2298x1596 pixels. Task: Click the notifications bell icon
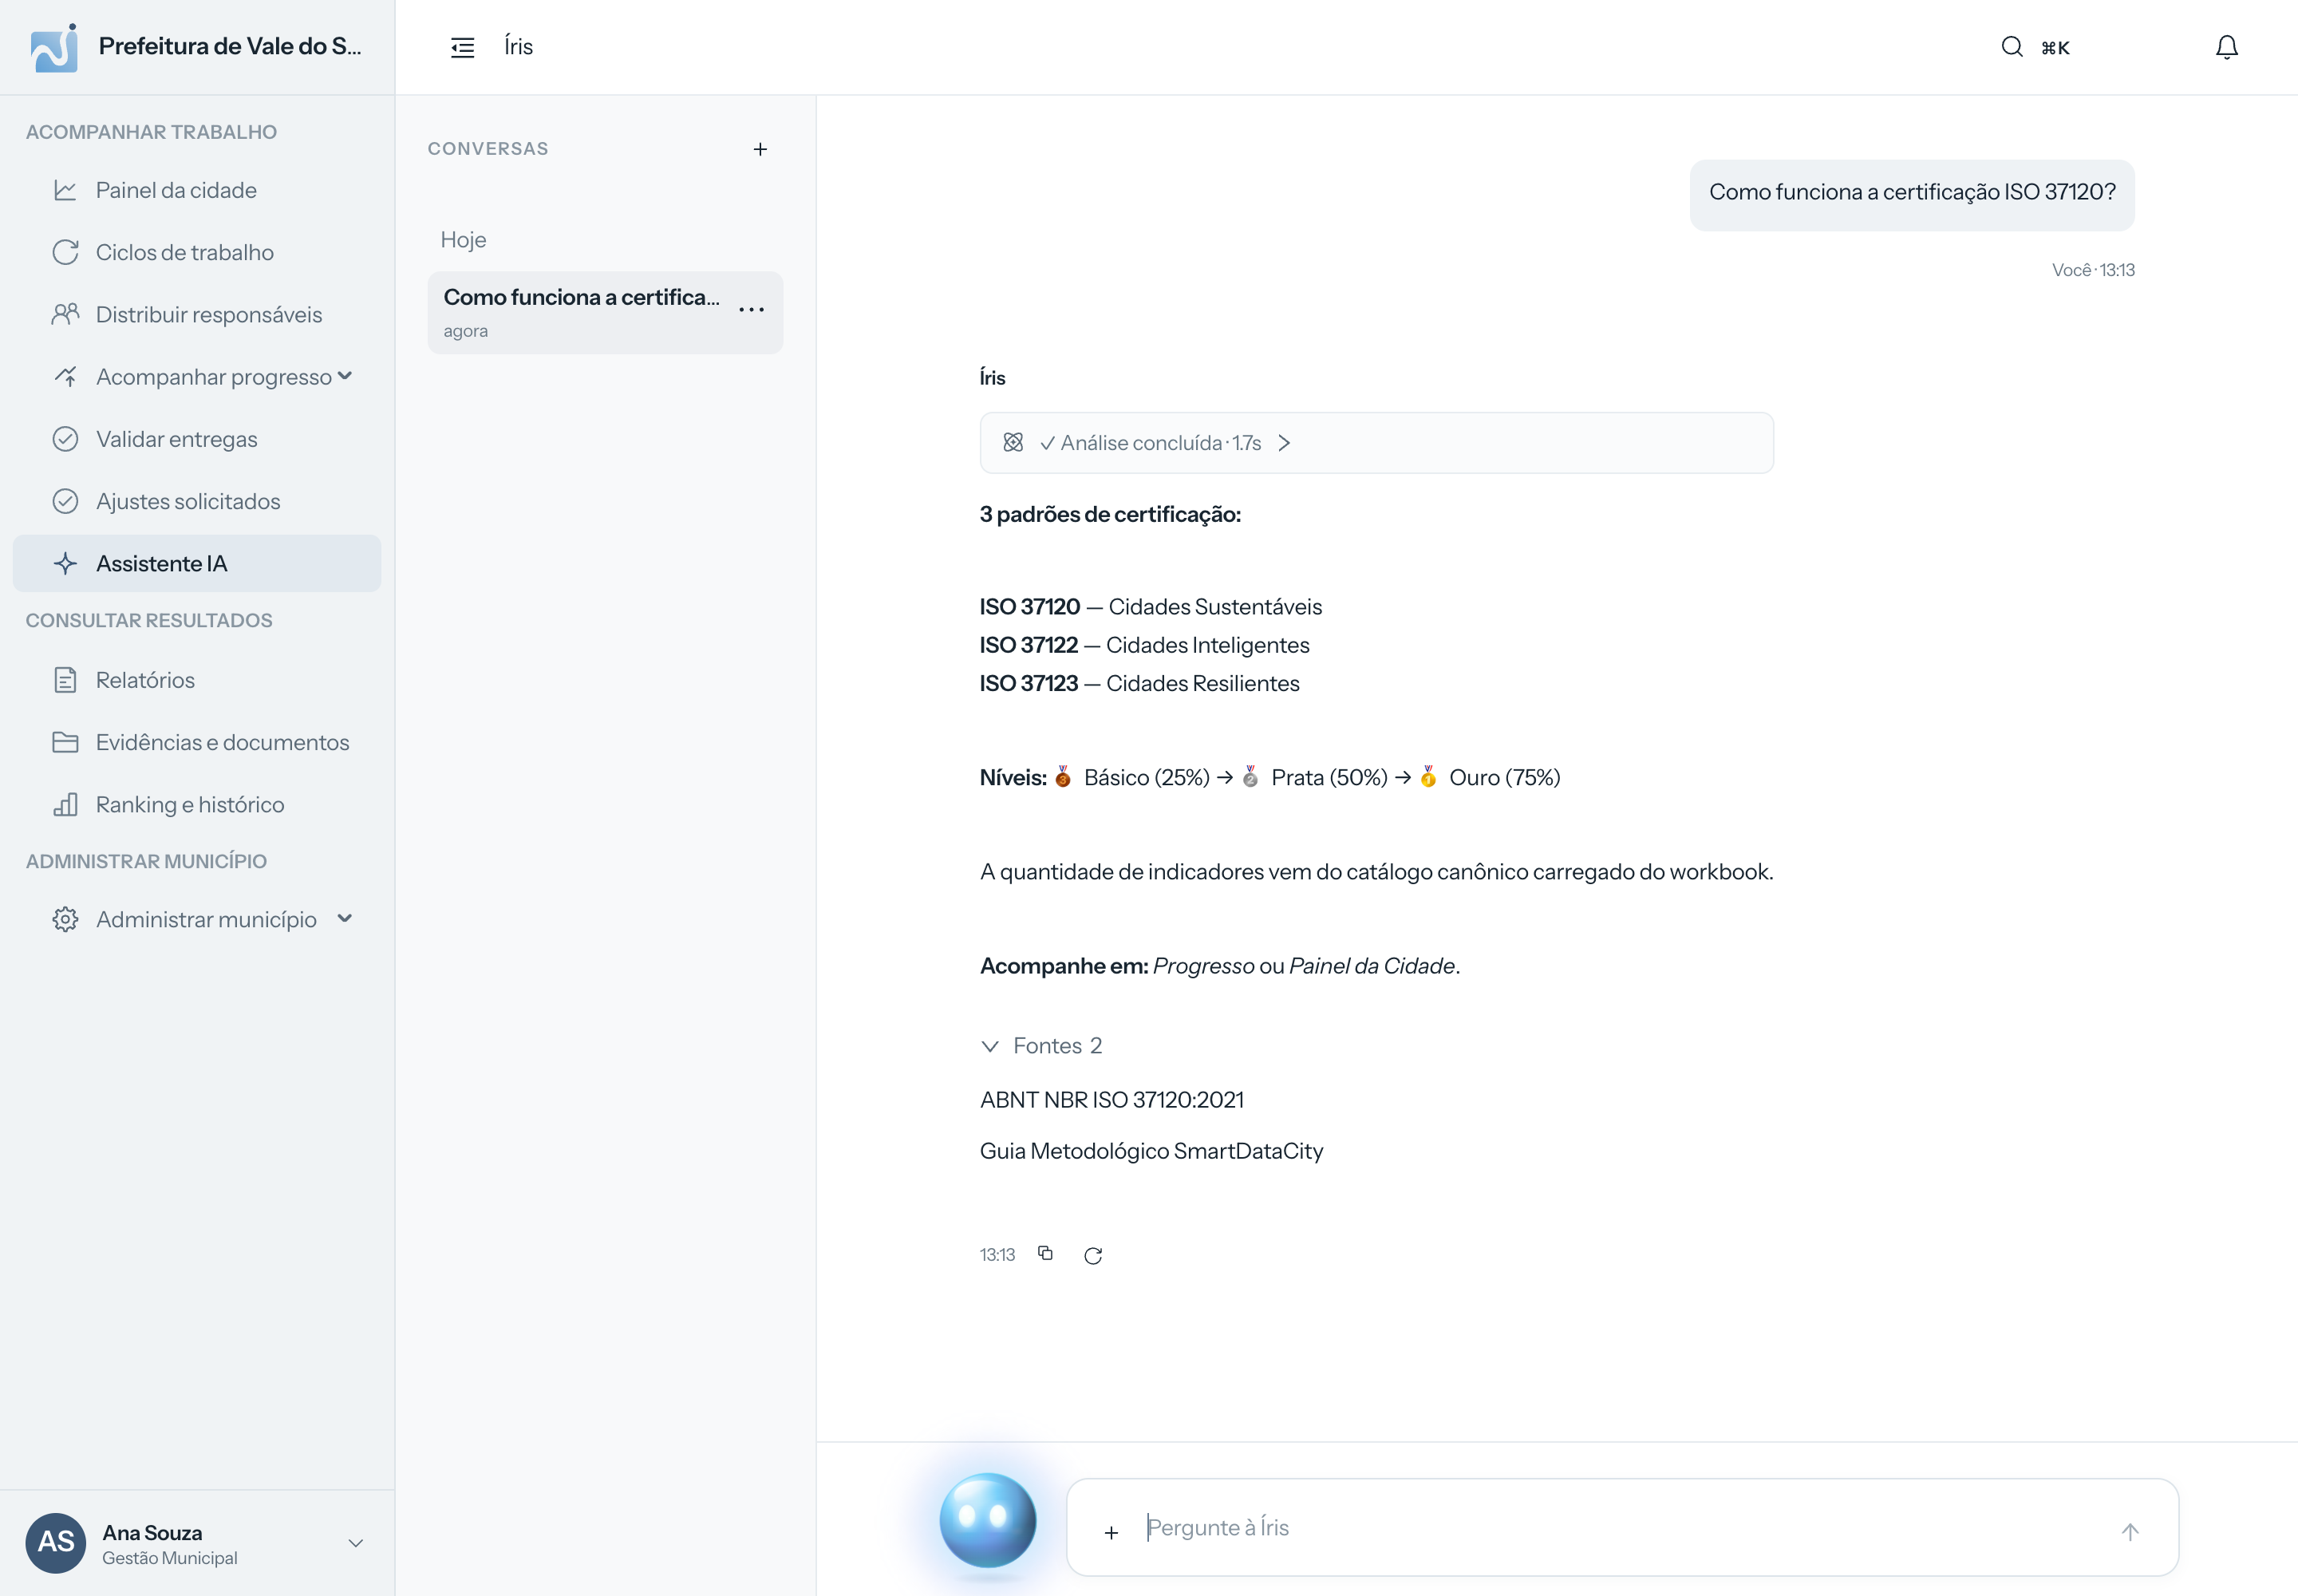[2226, 47]
